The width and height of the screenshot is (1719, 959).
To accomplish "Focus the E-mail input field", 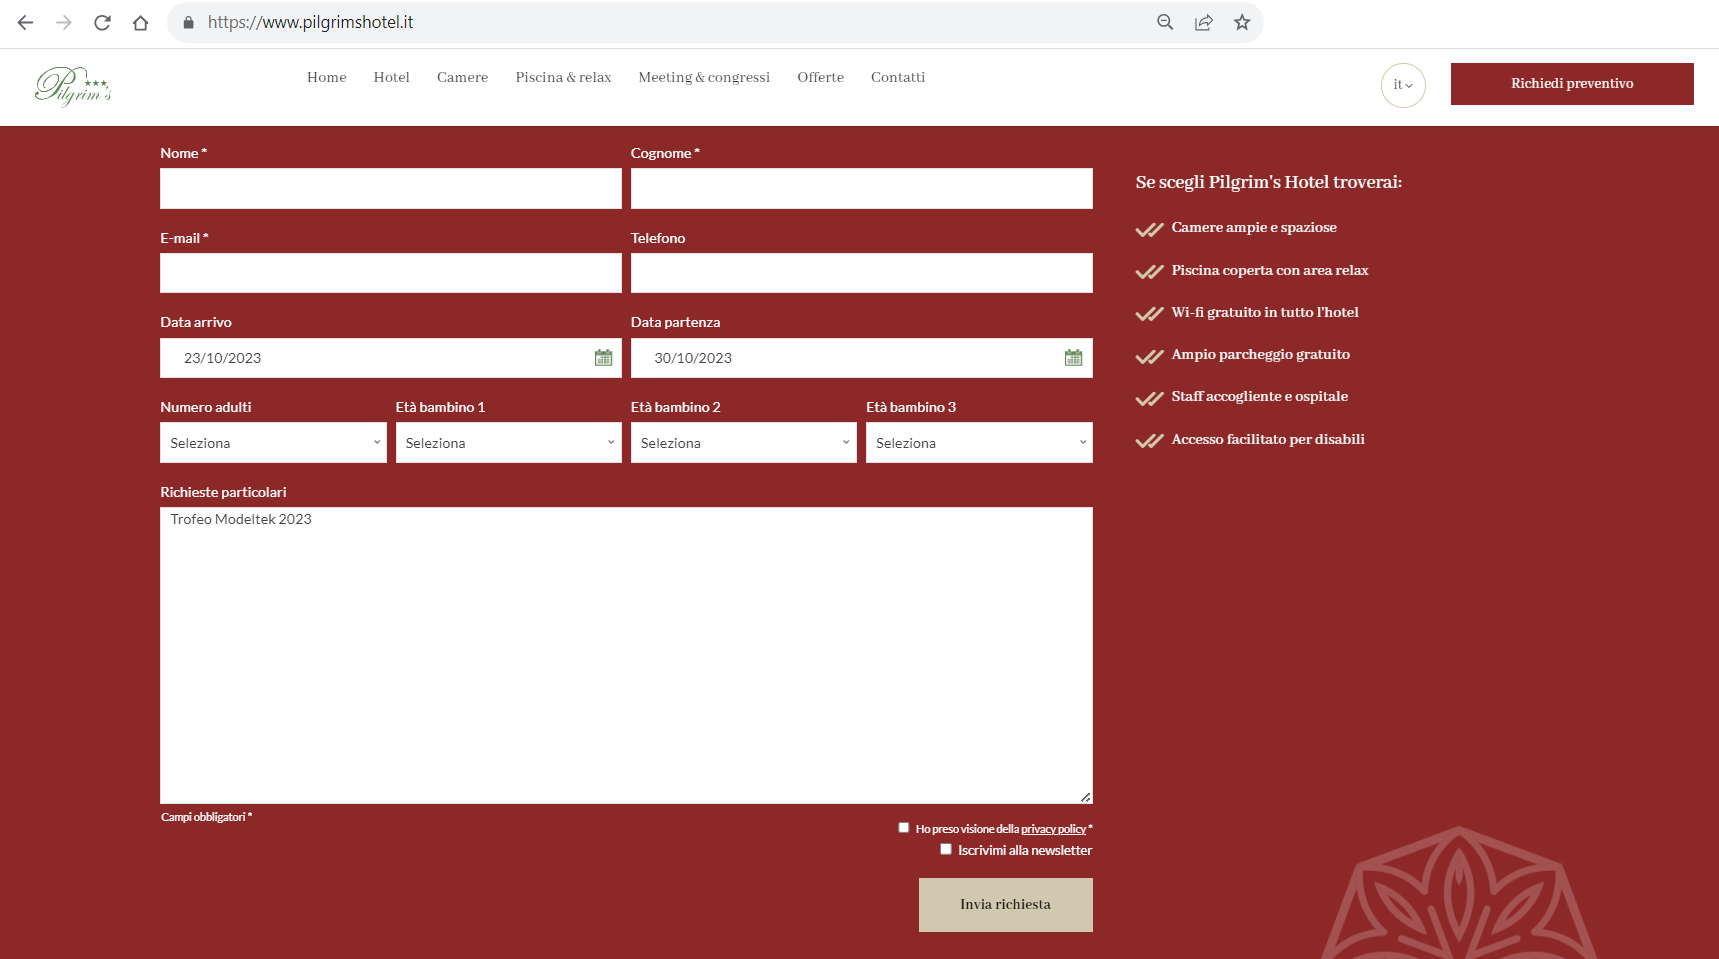I will pos(391,273).
